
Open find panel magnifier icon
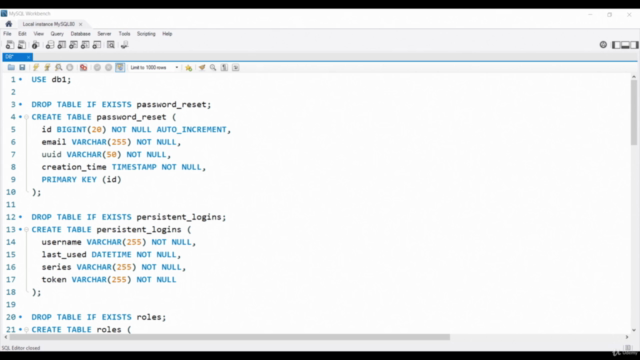(213, 67)
